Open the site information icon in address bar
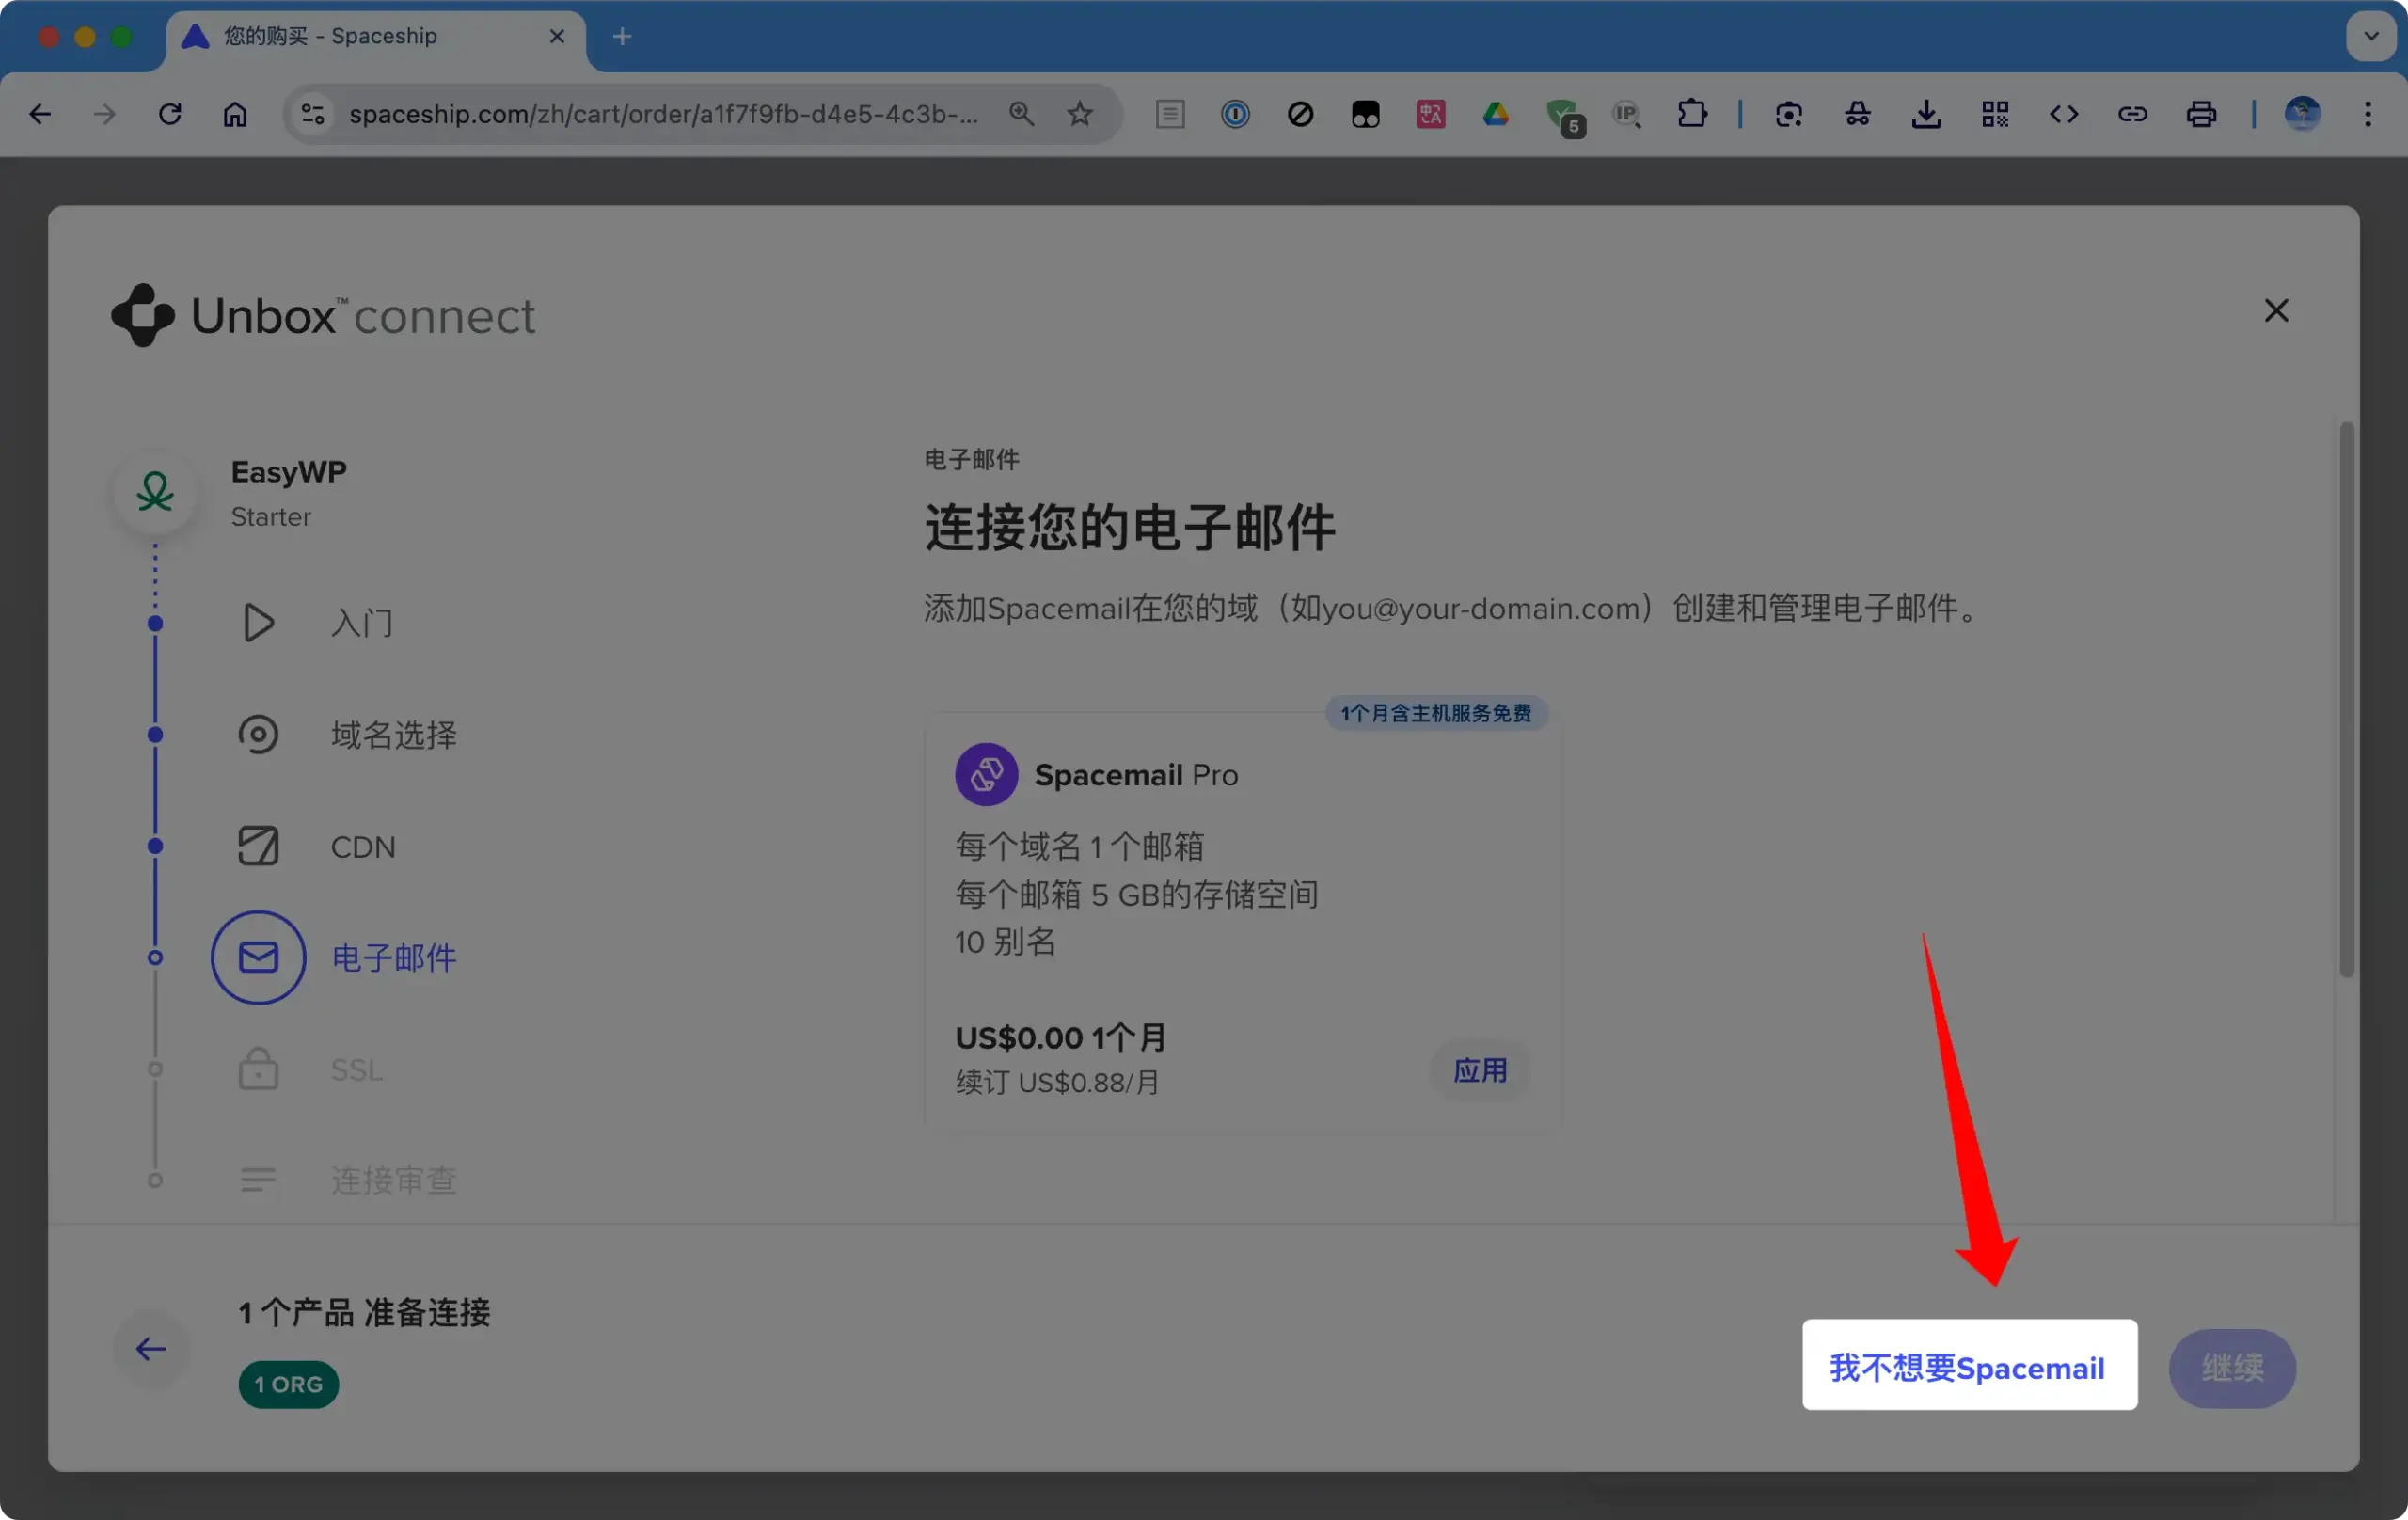This screenshot has height=1520, width=2408. coord(313,114)
